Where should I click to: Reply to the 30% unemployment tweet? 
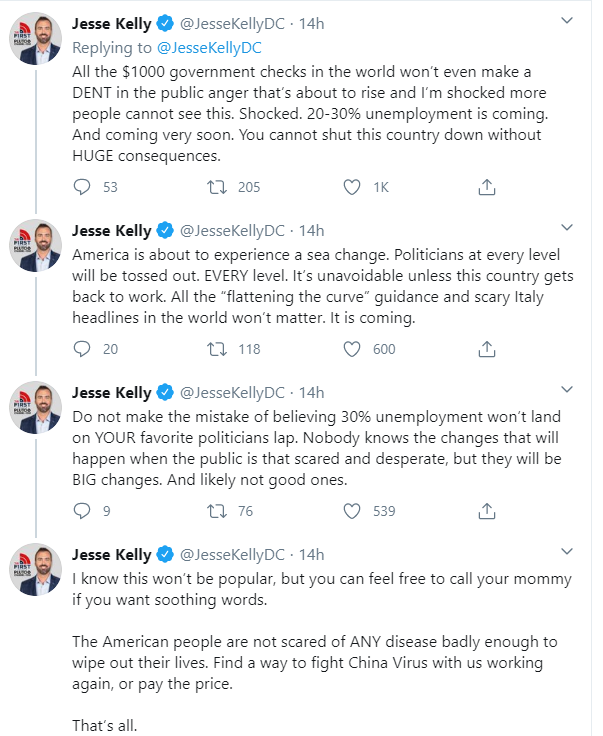[x=83, y=511]
